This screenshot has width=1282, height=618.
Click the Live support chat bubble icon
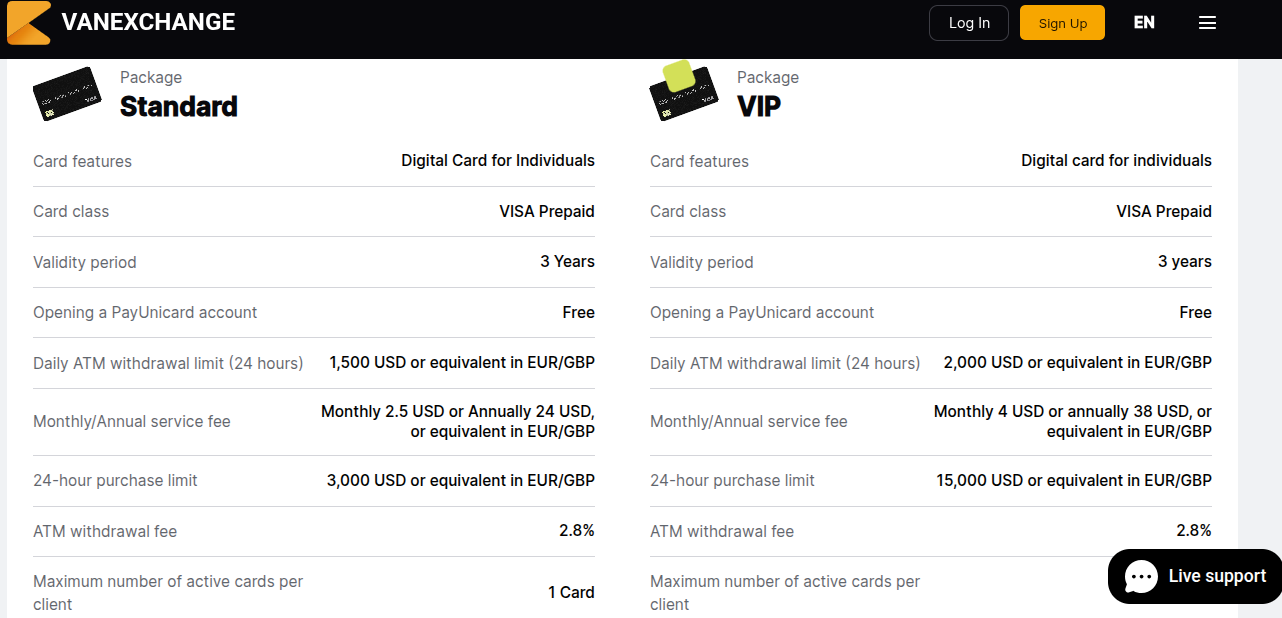[x=1141, y=577]
